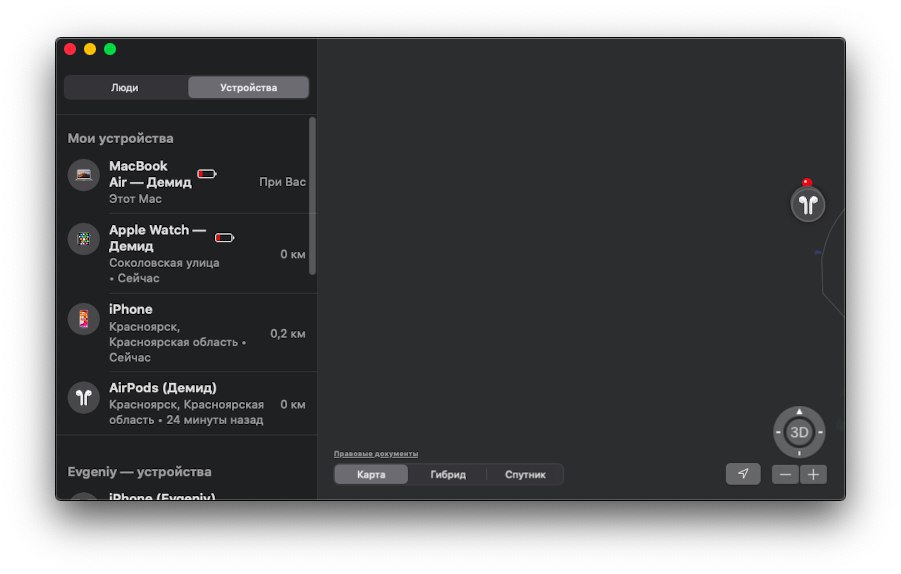Click the "Этот Mac" subtitle

pyautogui.click(x=135, y=199)
